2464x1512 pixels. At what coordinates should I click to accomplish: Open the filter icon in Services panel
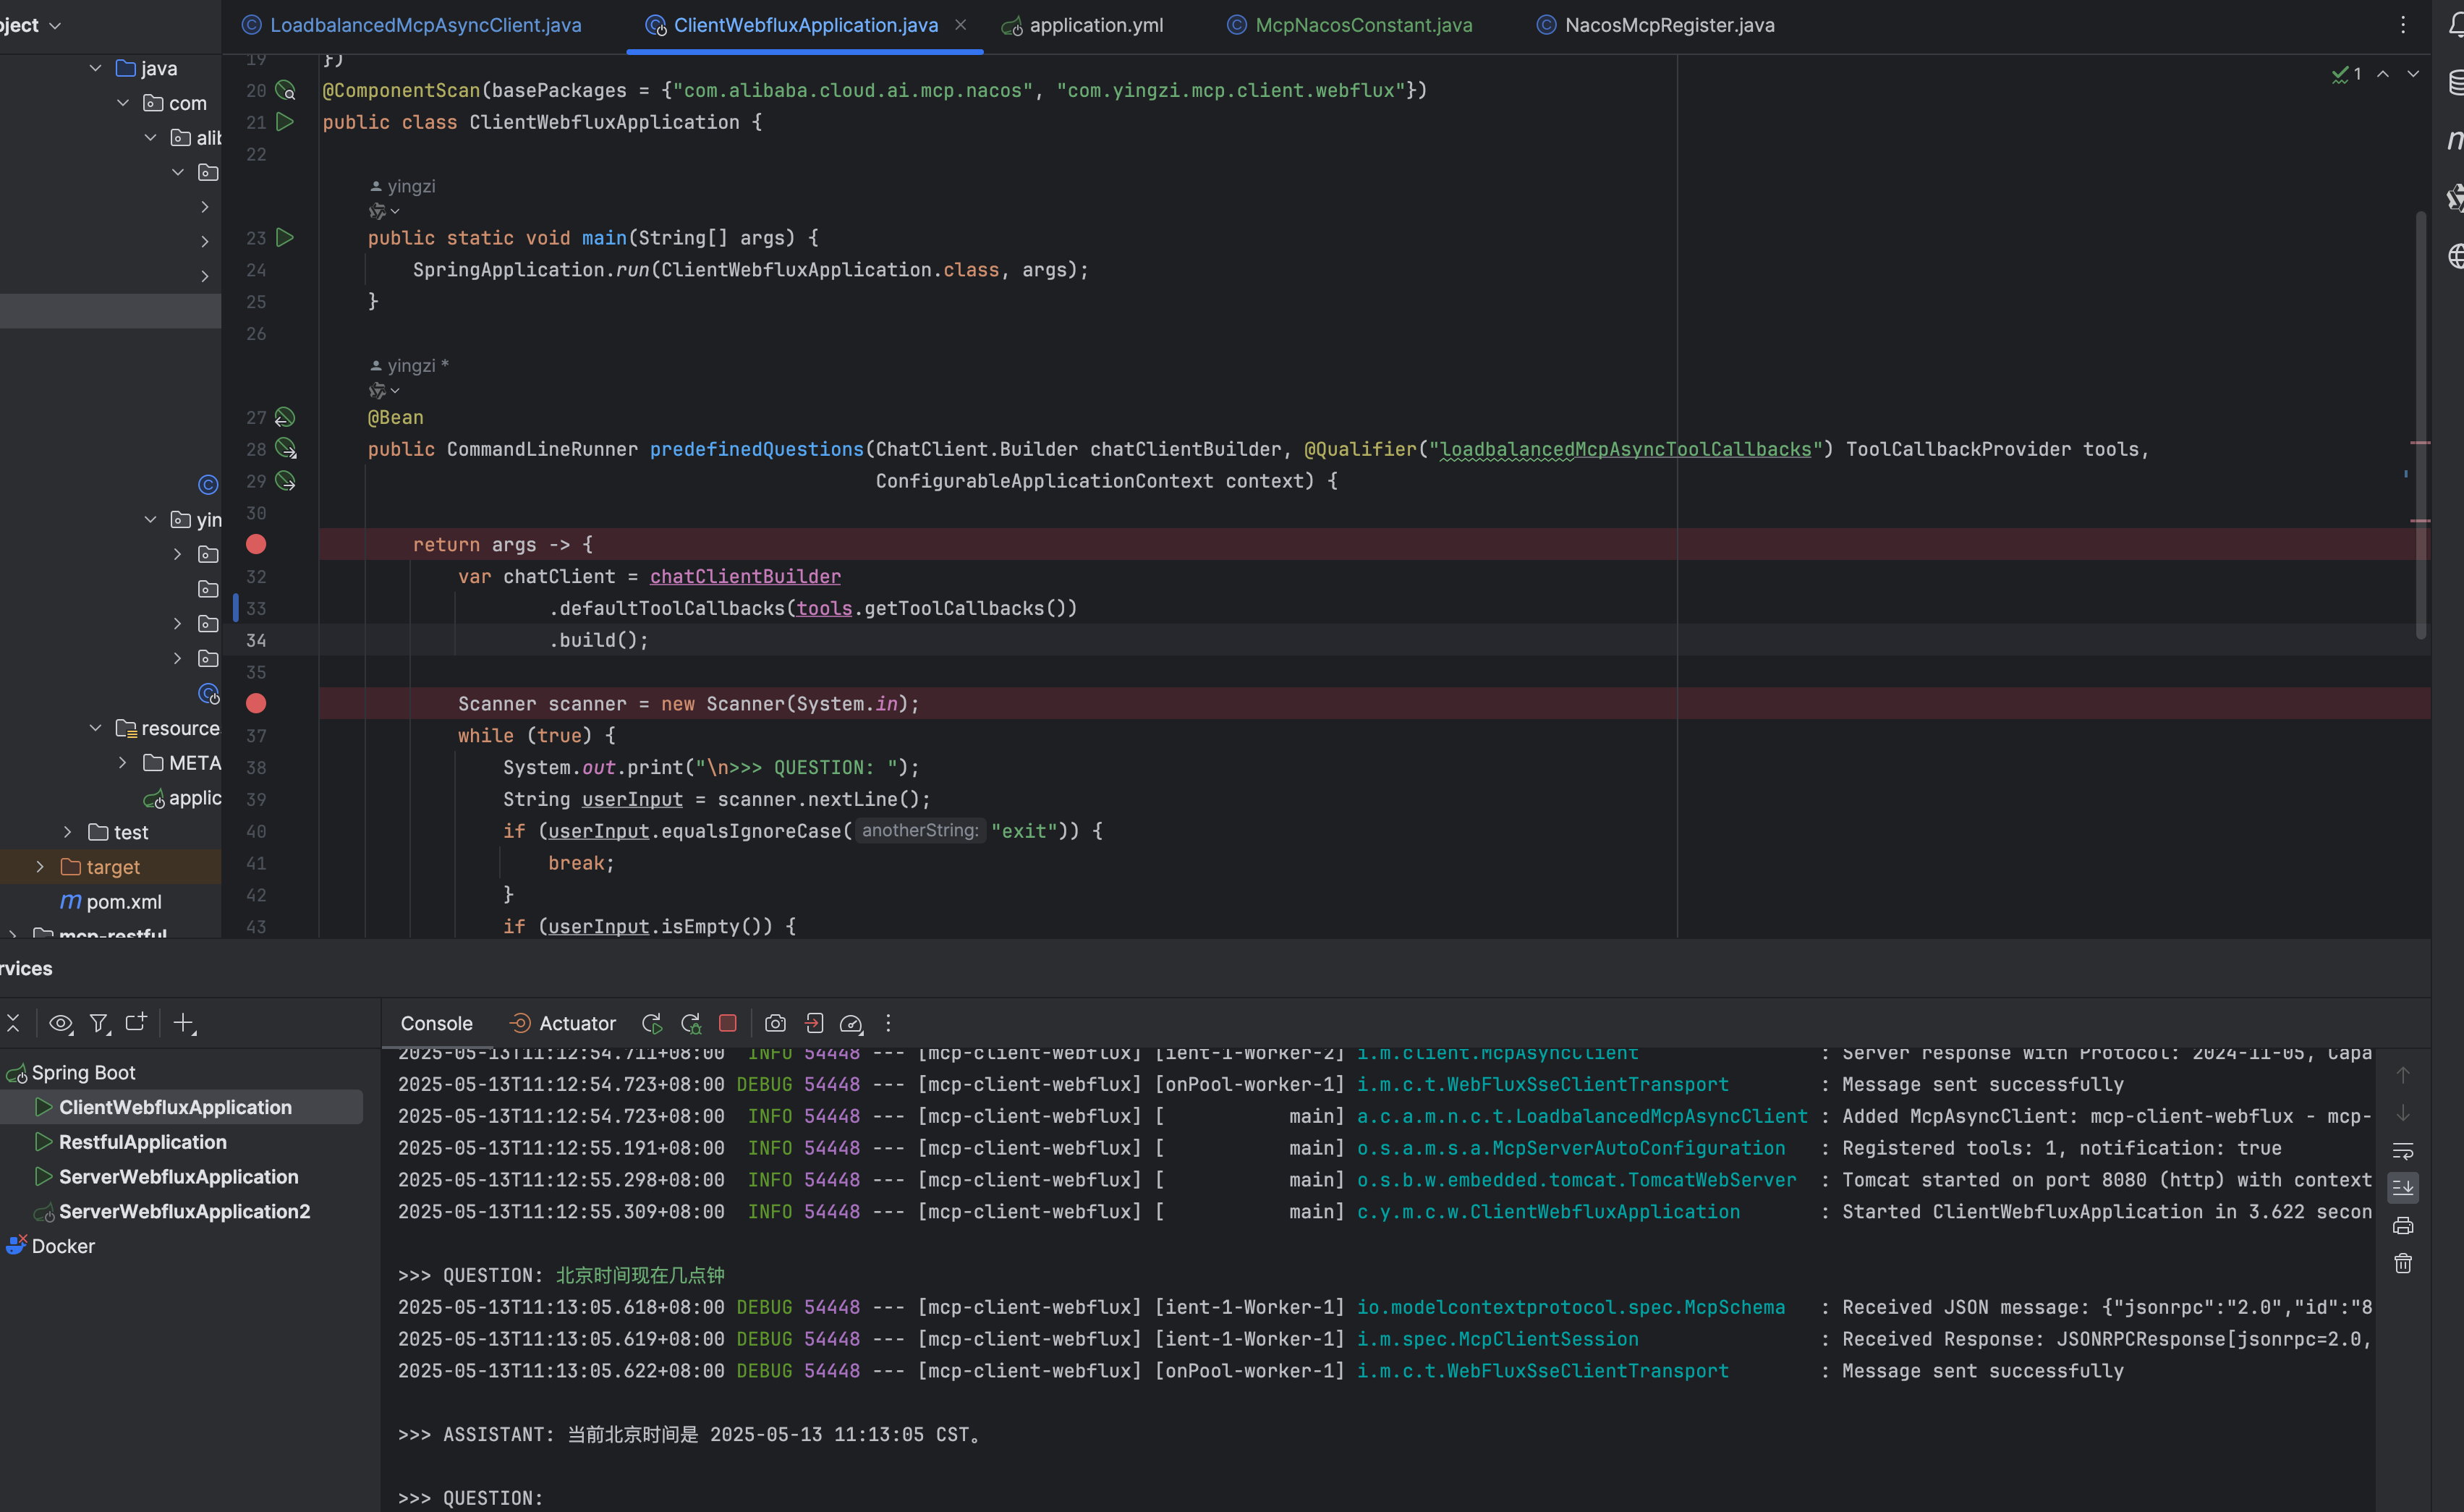98,1023
